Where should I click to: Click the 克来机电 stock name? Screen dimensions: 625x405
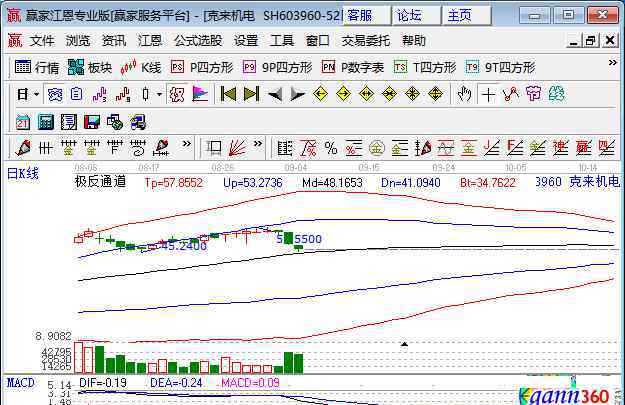[594, 182]
